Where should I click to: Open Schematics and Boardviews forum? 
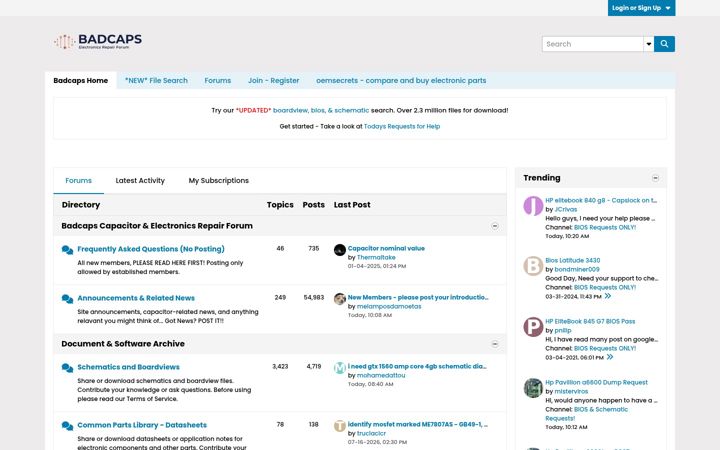(128, 367)
